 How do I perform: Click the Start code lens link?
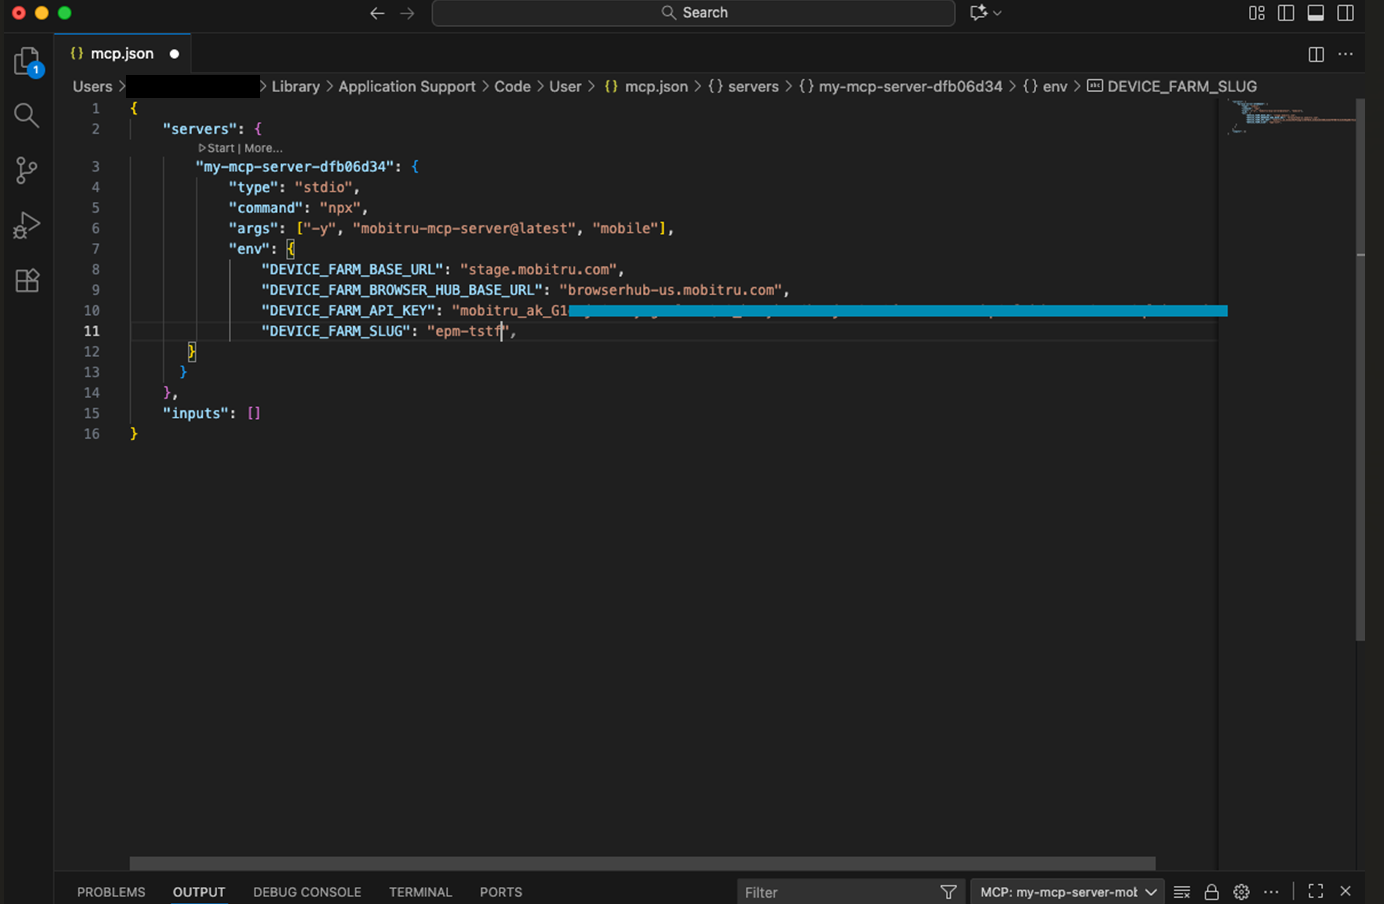coord(219,148)
